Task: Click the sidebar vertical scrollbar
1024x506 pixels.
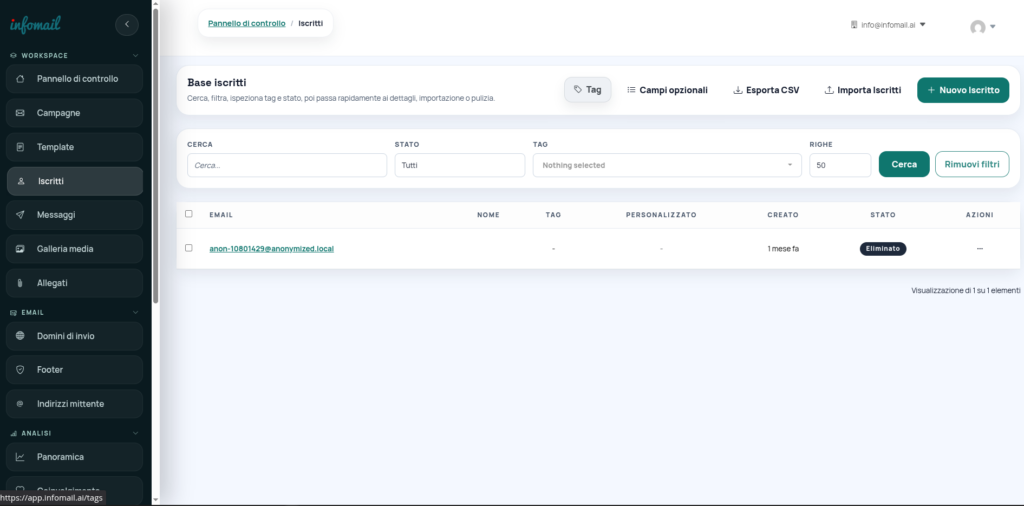Action: click(x=155, y=150)
